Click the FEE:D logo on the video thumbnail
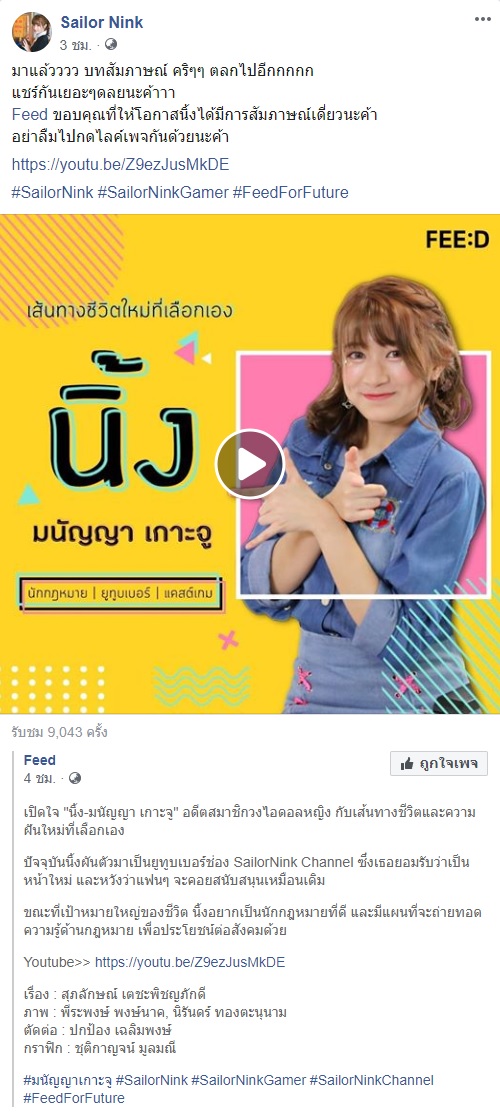The image size is (500, 1118). click(458, 240)
